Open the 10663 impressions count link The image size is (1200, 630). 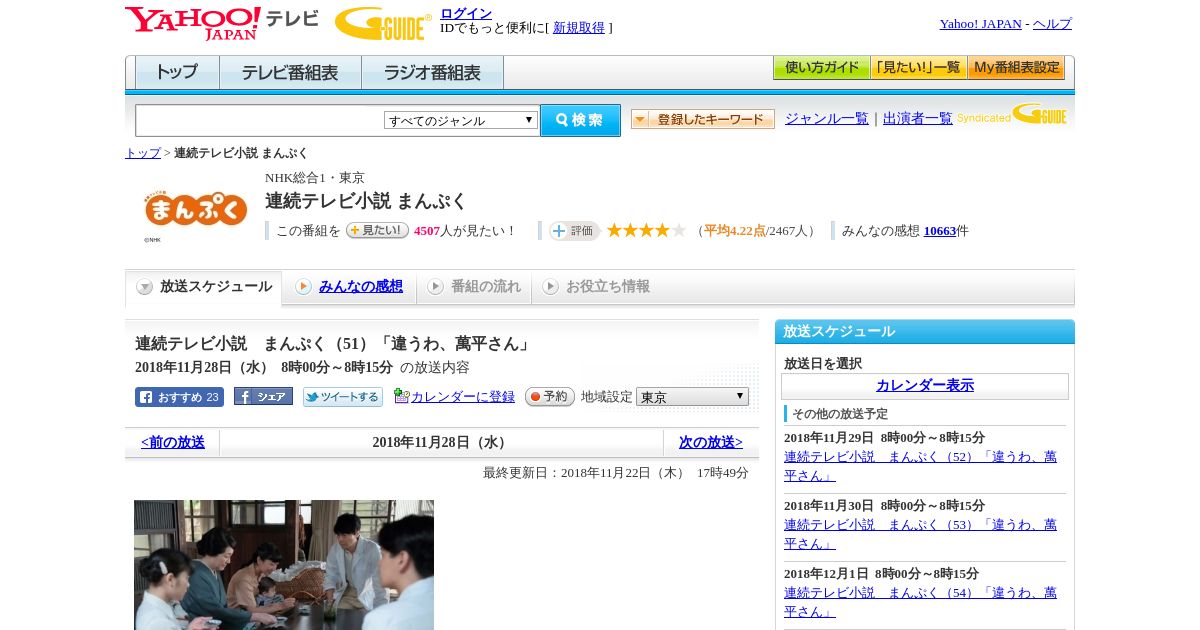point(940,231)
